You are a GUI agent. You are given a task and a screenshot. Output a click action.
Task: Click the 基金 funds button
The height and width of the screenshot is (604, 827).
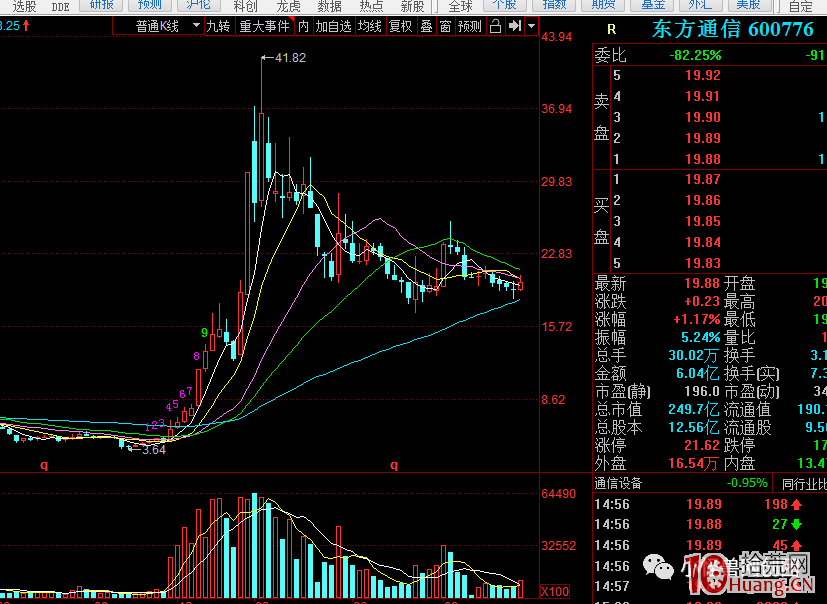coord(652,5)
